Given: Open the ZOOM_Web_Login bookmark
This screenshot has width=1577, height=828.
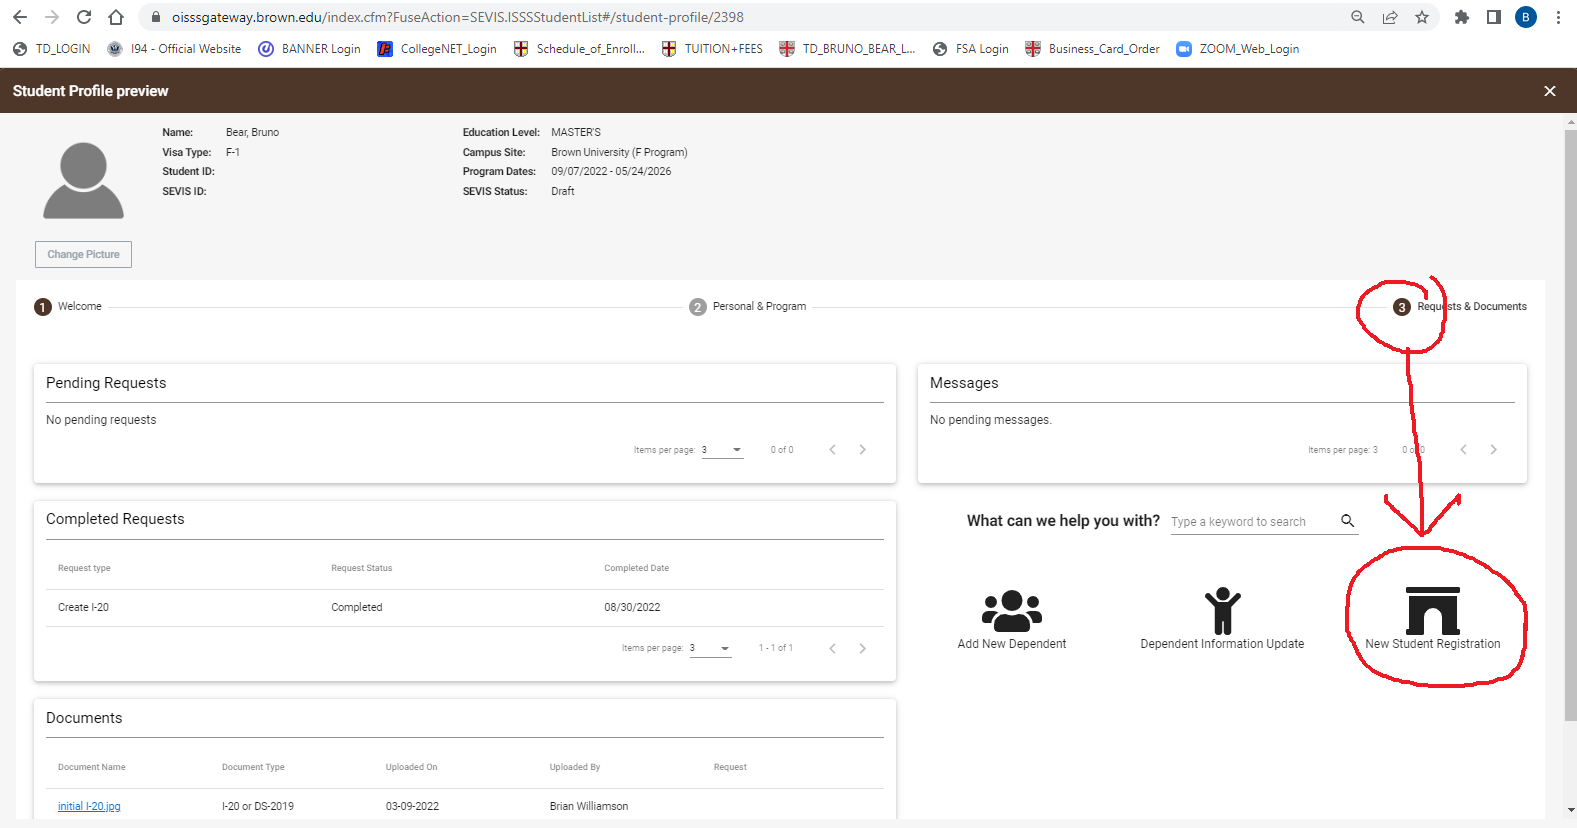Looking at the screenshot, I should tap(1238, 49).
